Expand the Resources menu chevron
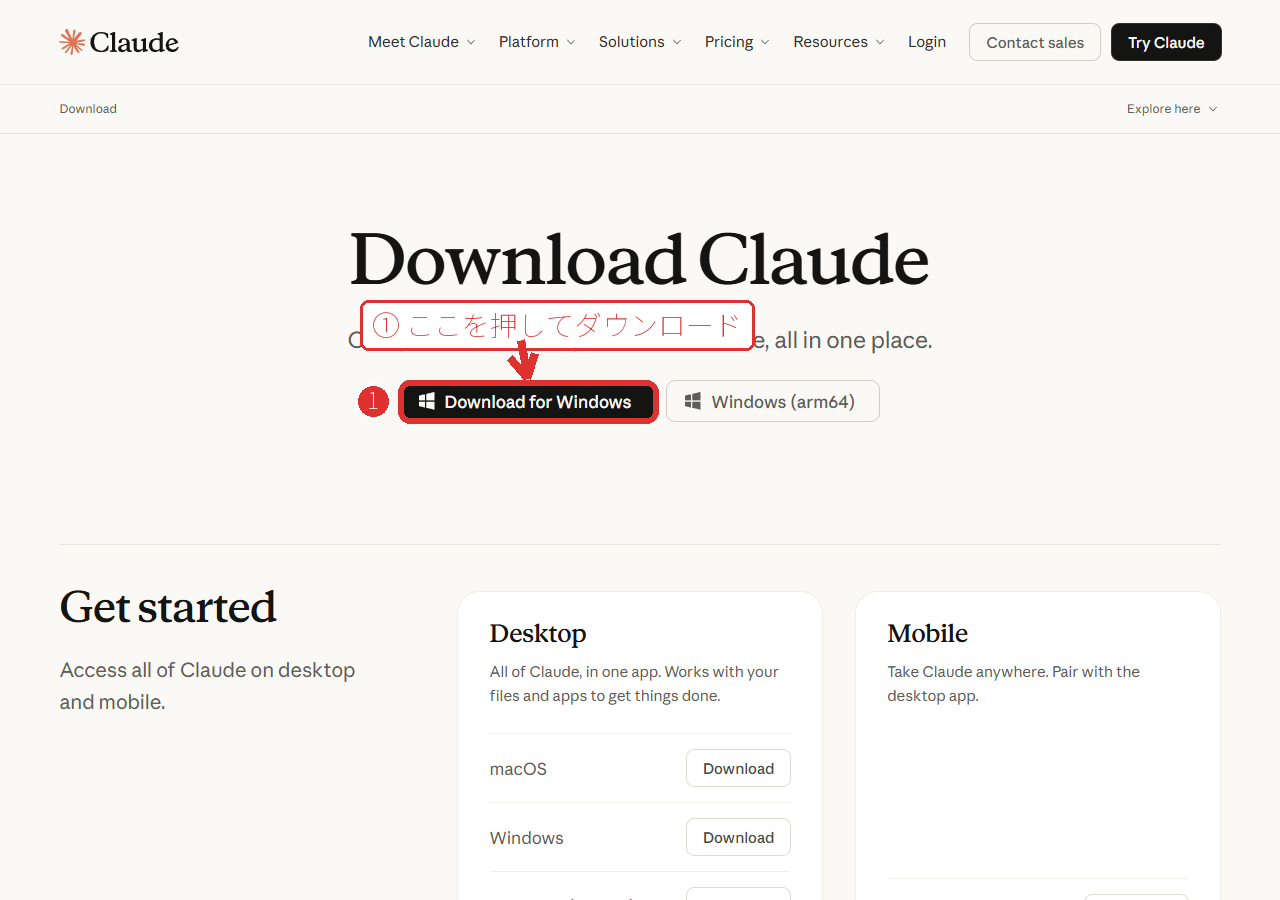The width and height of the screenshot is (1280, 900). [880, 42]
